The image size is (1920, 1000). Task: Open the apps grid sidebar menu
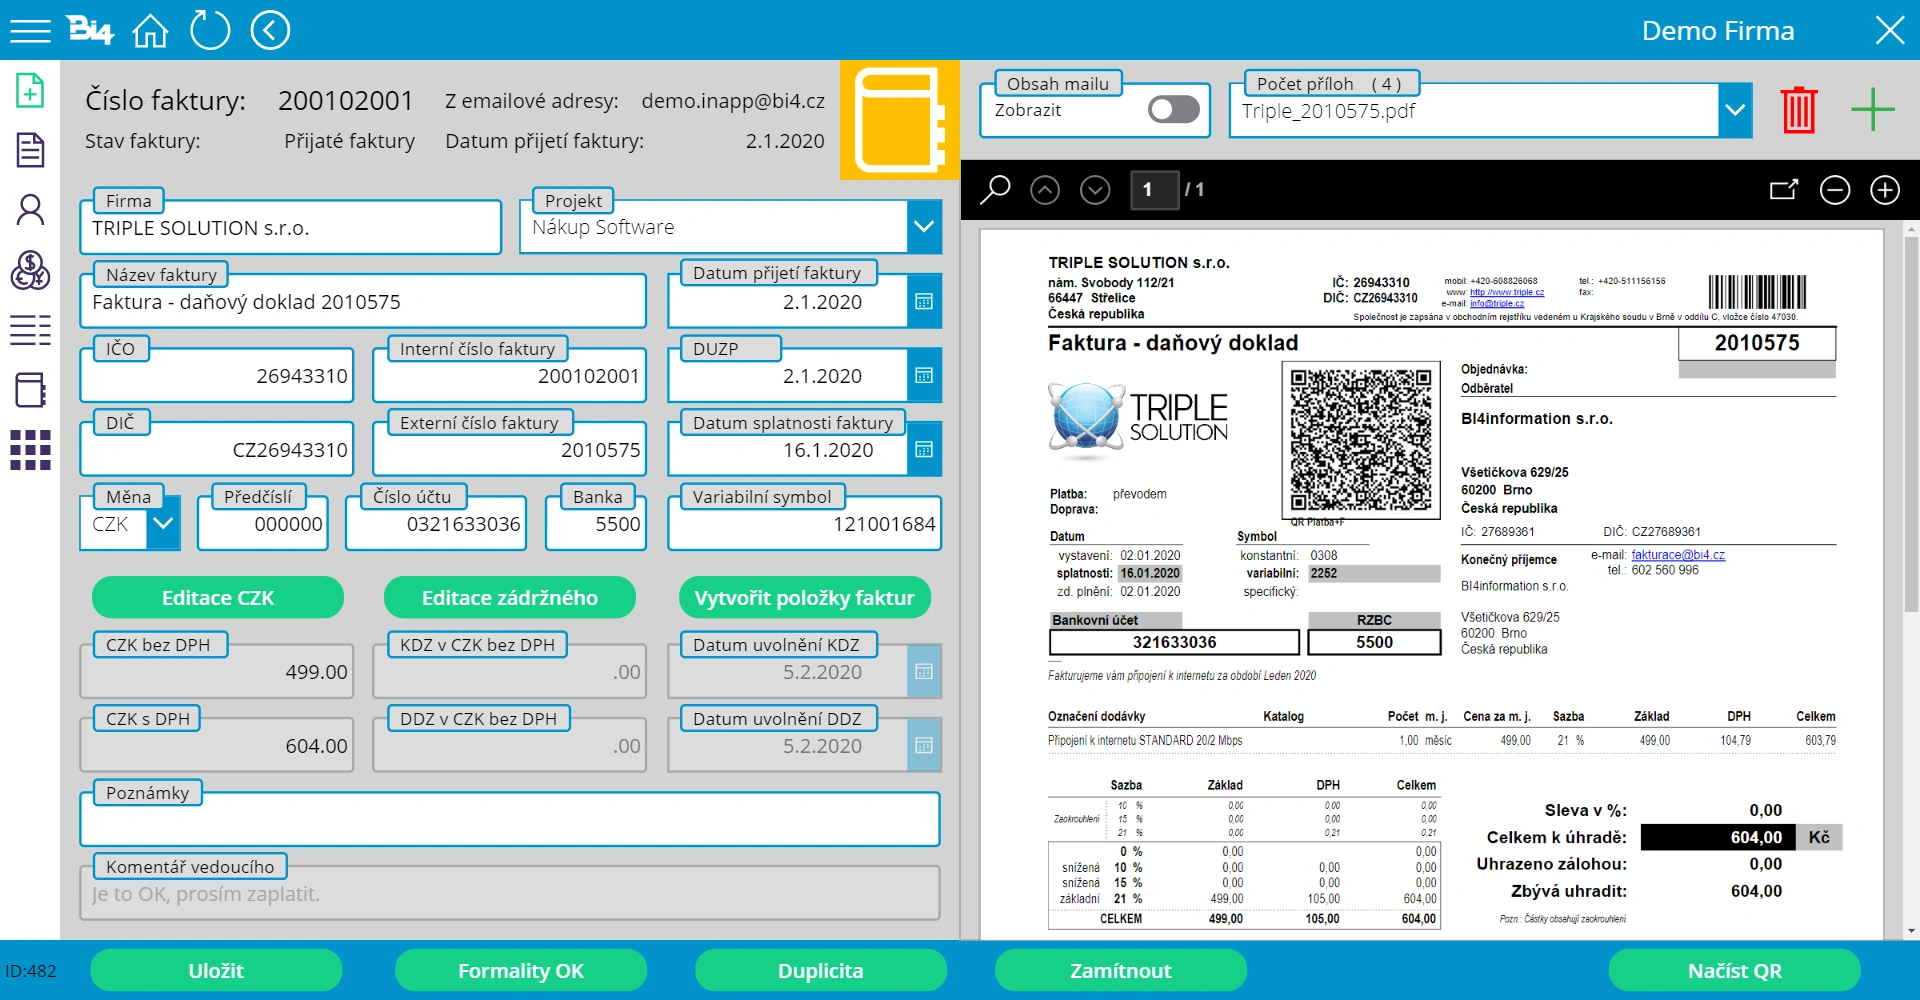click(x=30, y=450)
